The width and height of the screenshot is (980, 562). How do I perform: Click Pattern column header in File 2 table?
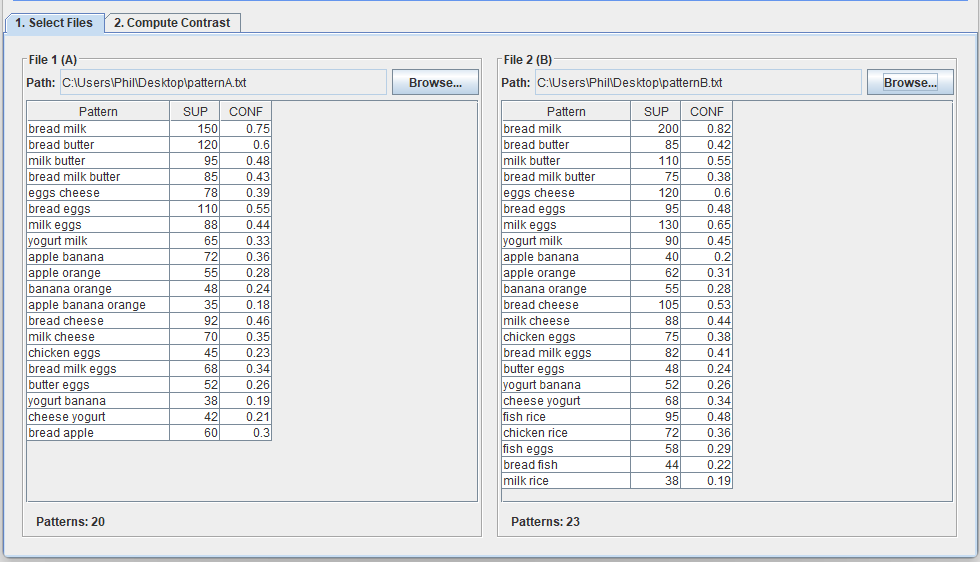click(x=566, y=112)
